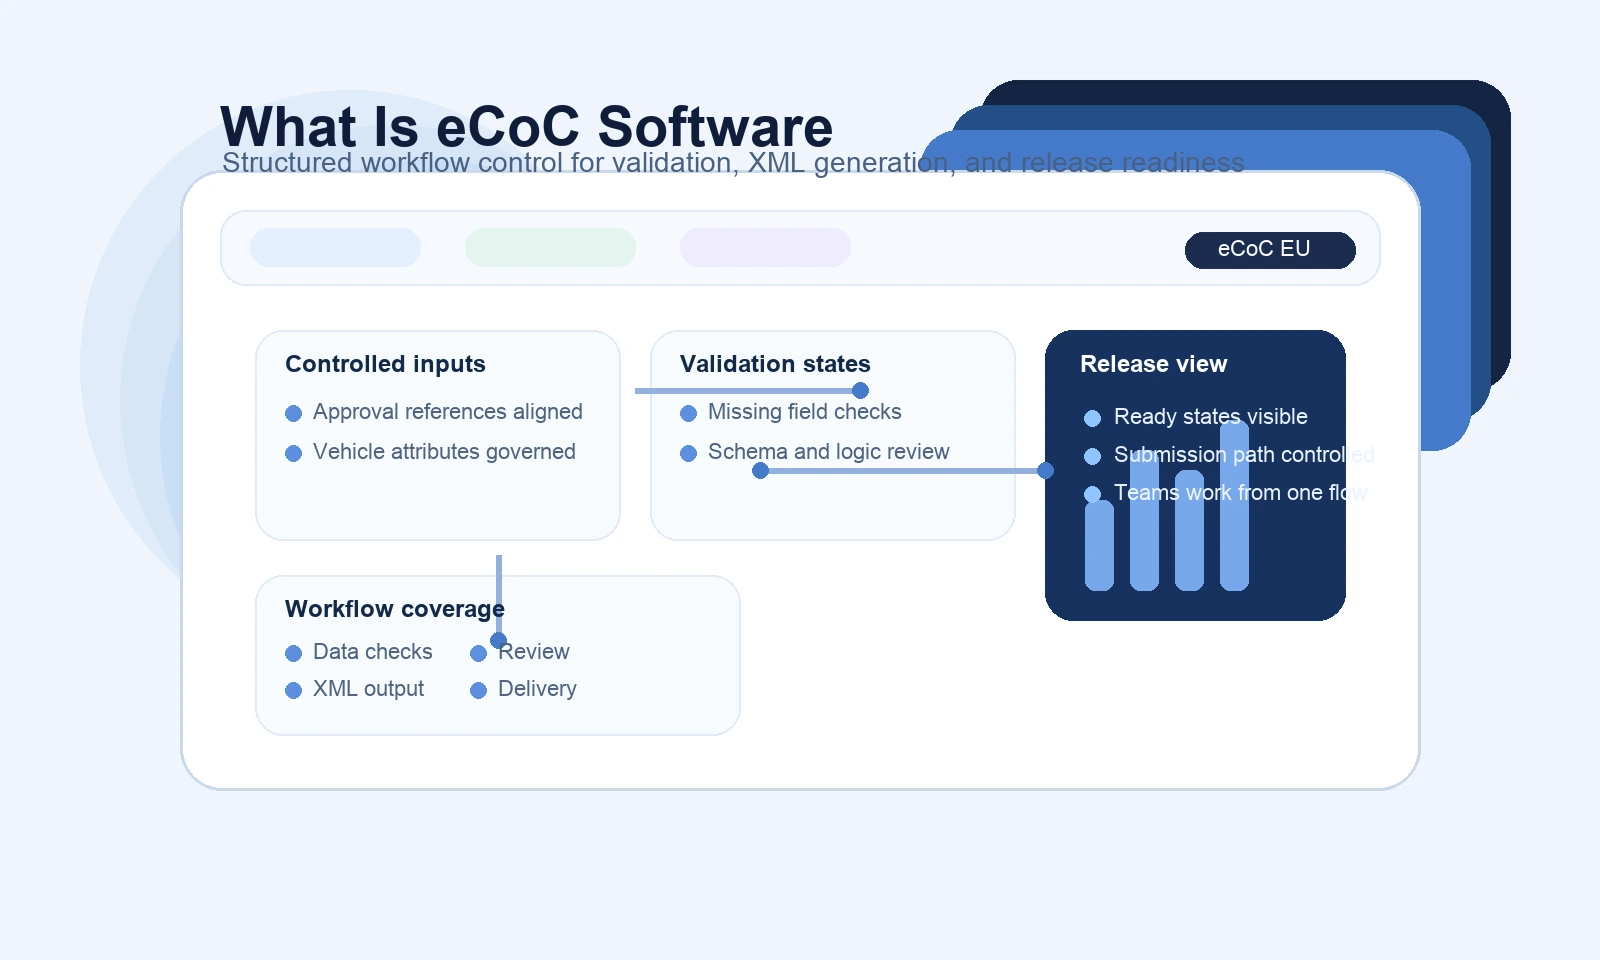Select the light purple pill tab
1600x960 pixels.
pos(765,248)
